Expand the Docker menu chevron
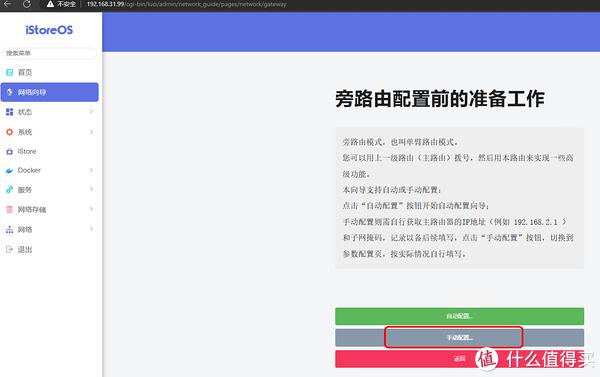Image resolution: width=600 pixels, height=377 pixels. (91, 170)
